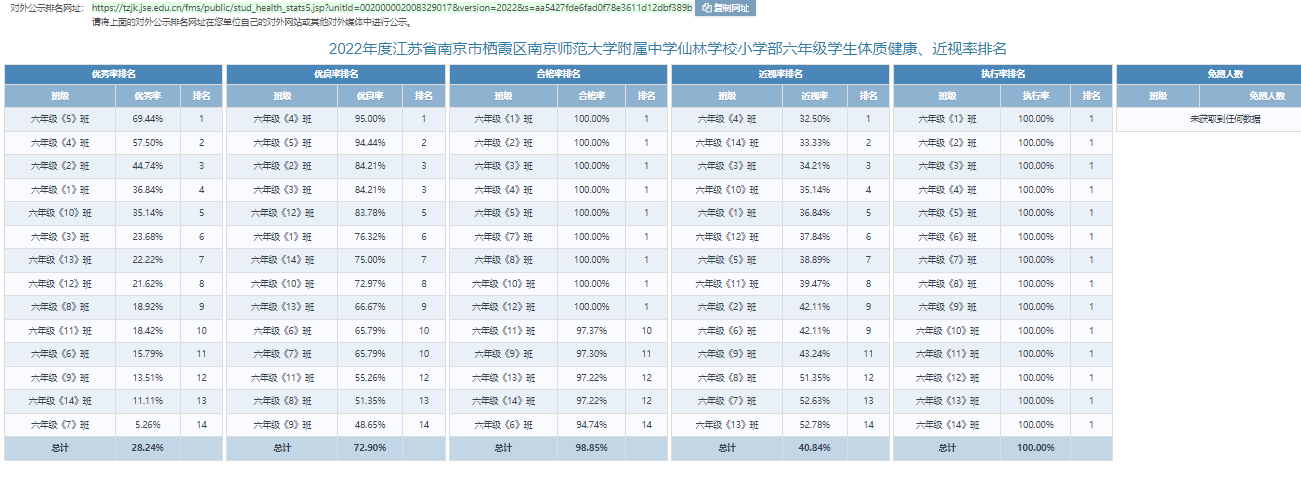Click the 43.24% myopia rate cell
This screenshot has width=1301, height=483.
click(x=813, y=354)
